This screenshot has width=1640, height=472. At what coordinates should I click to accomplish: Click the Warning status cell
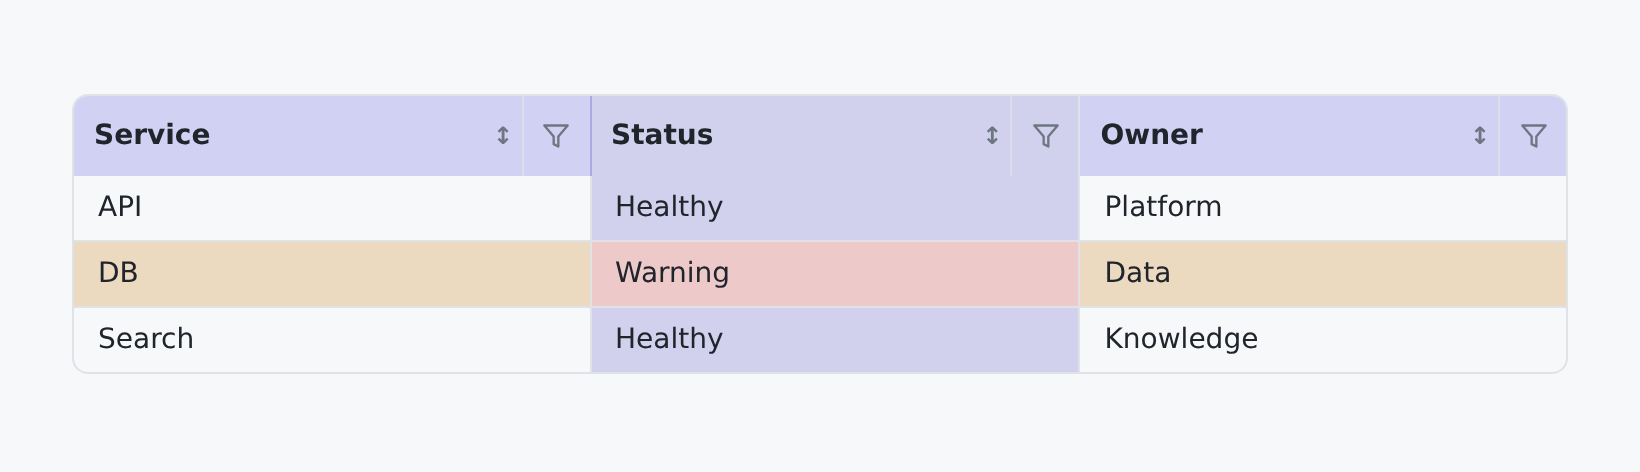[835, 273]
